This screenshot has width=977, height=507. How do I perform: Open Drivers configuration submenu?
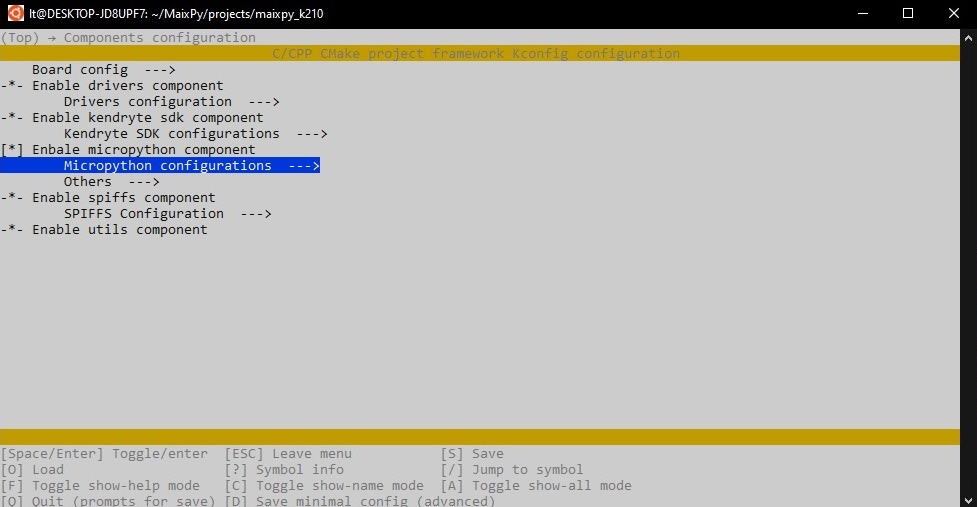point(171,102)
